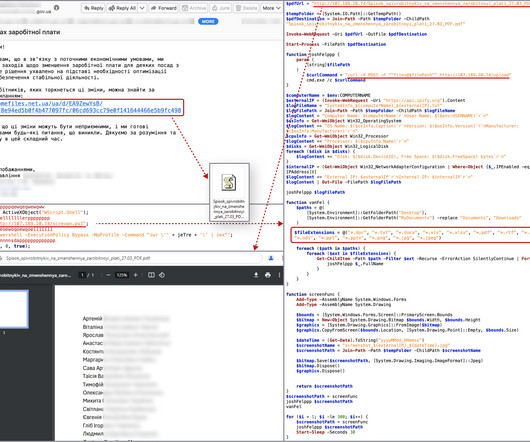Click the "function joshFelppp" line in the script

pos(313,54)
